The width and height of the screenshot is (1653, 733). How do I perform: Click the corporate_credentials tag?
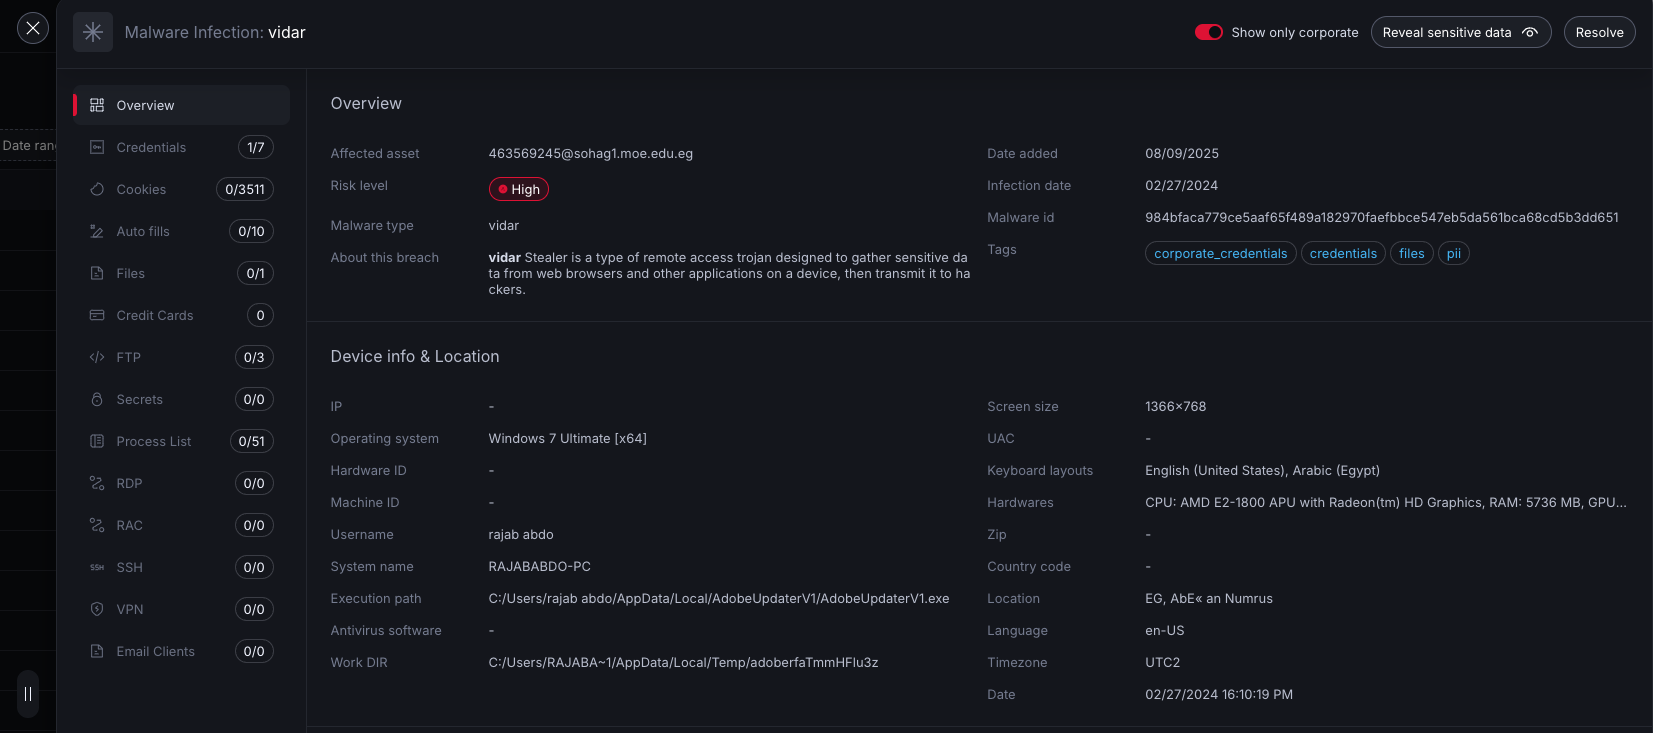tap(1221, 253)
